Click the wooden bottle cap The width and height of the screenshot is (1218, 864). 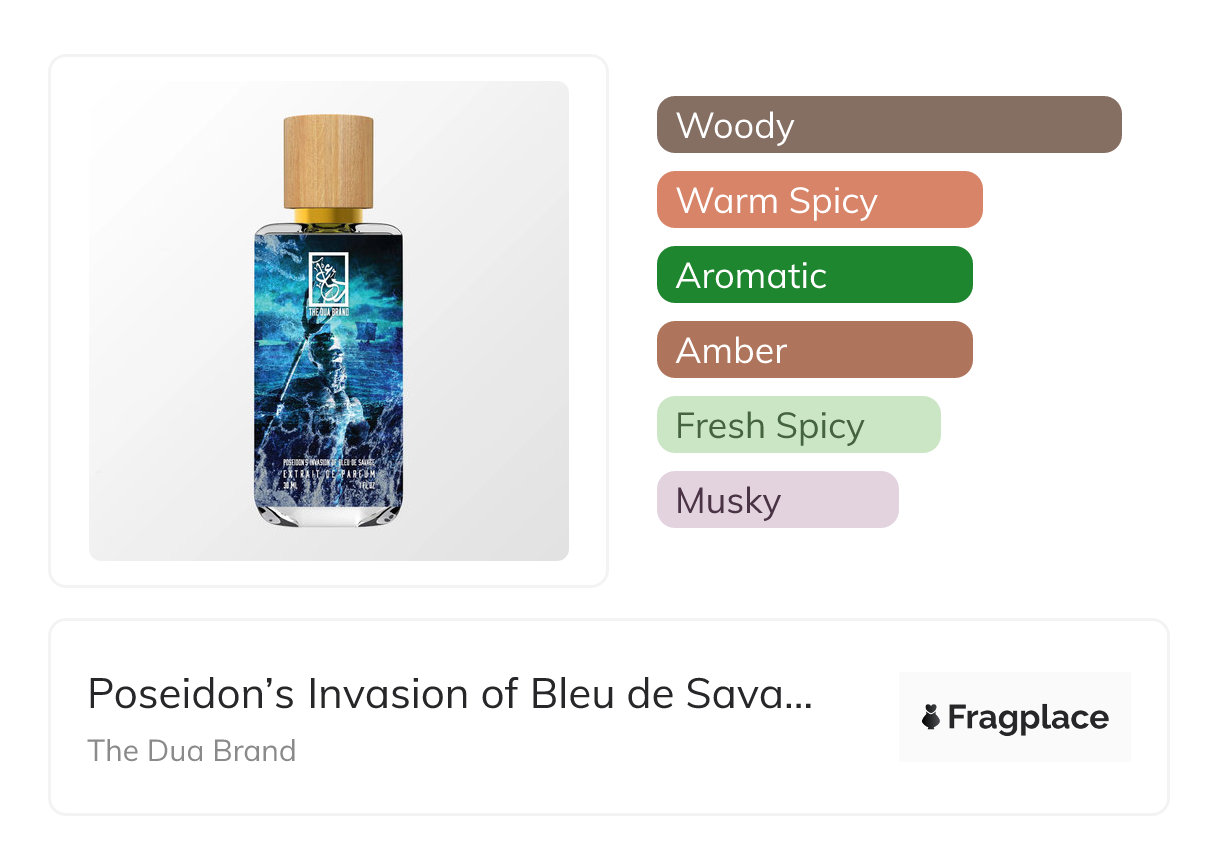point(328,162)
